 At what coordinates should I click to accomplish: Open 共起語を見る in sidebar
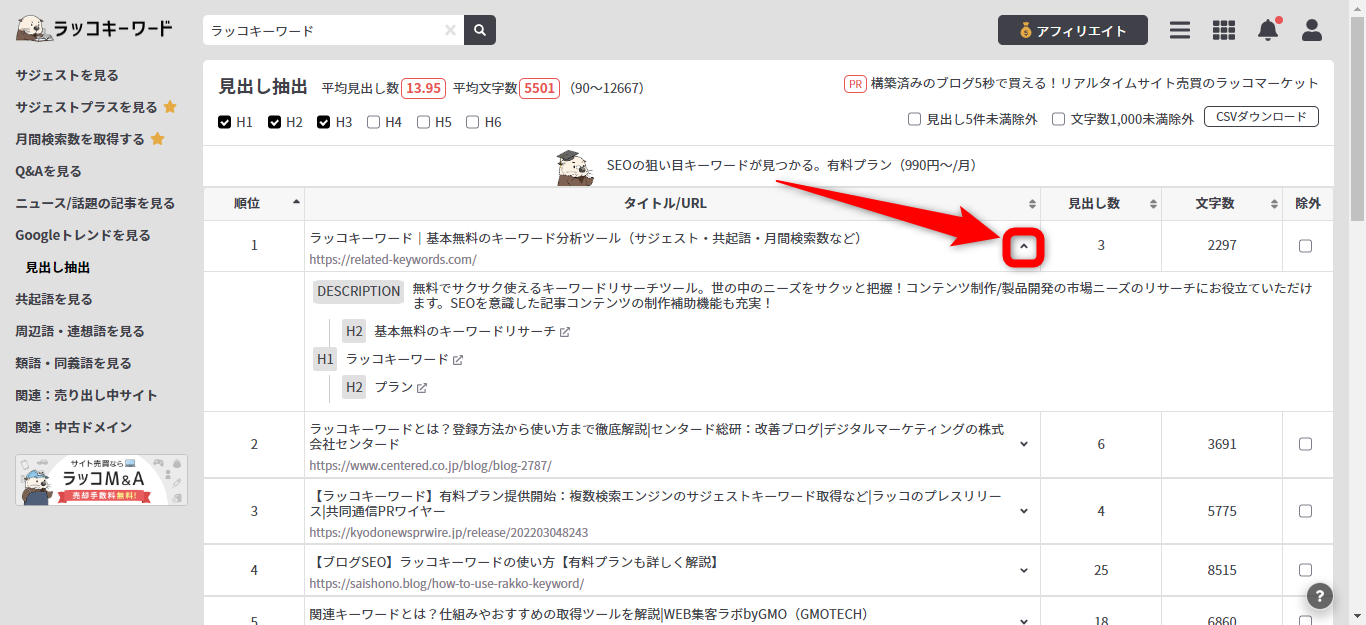click(x=54, y=299)
